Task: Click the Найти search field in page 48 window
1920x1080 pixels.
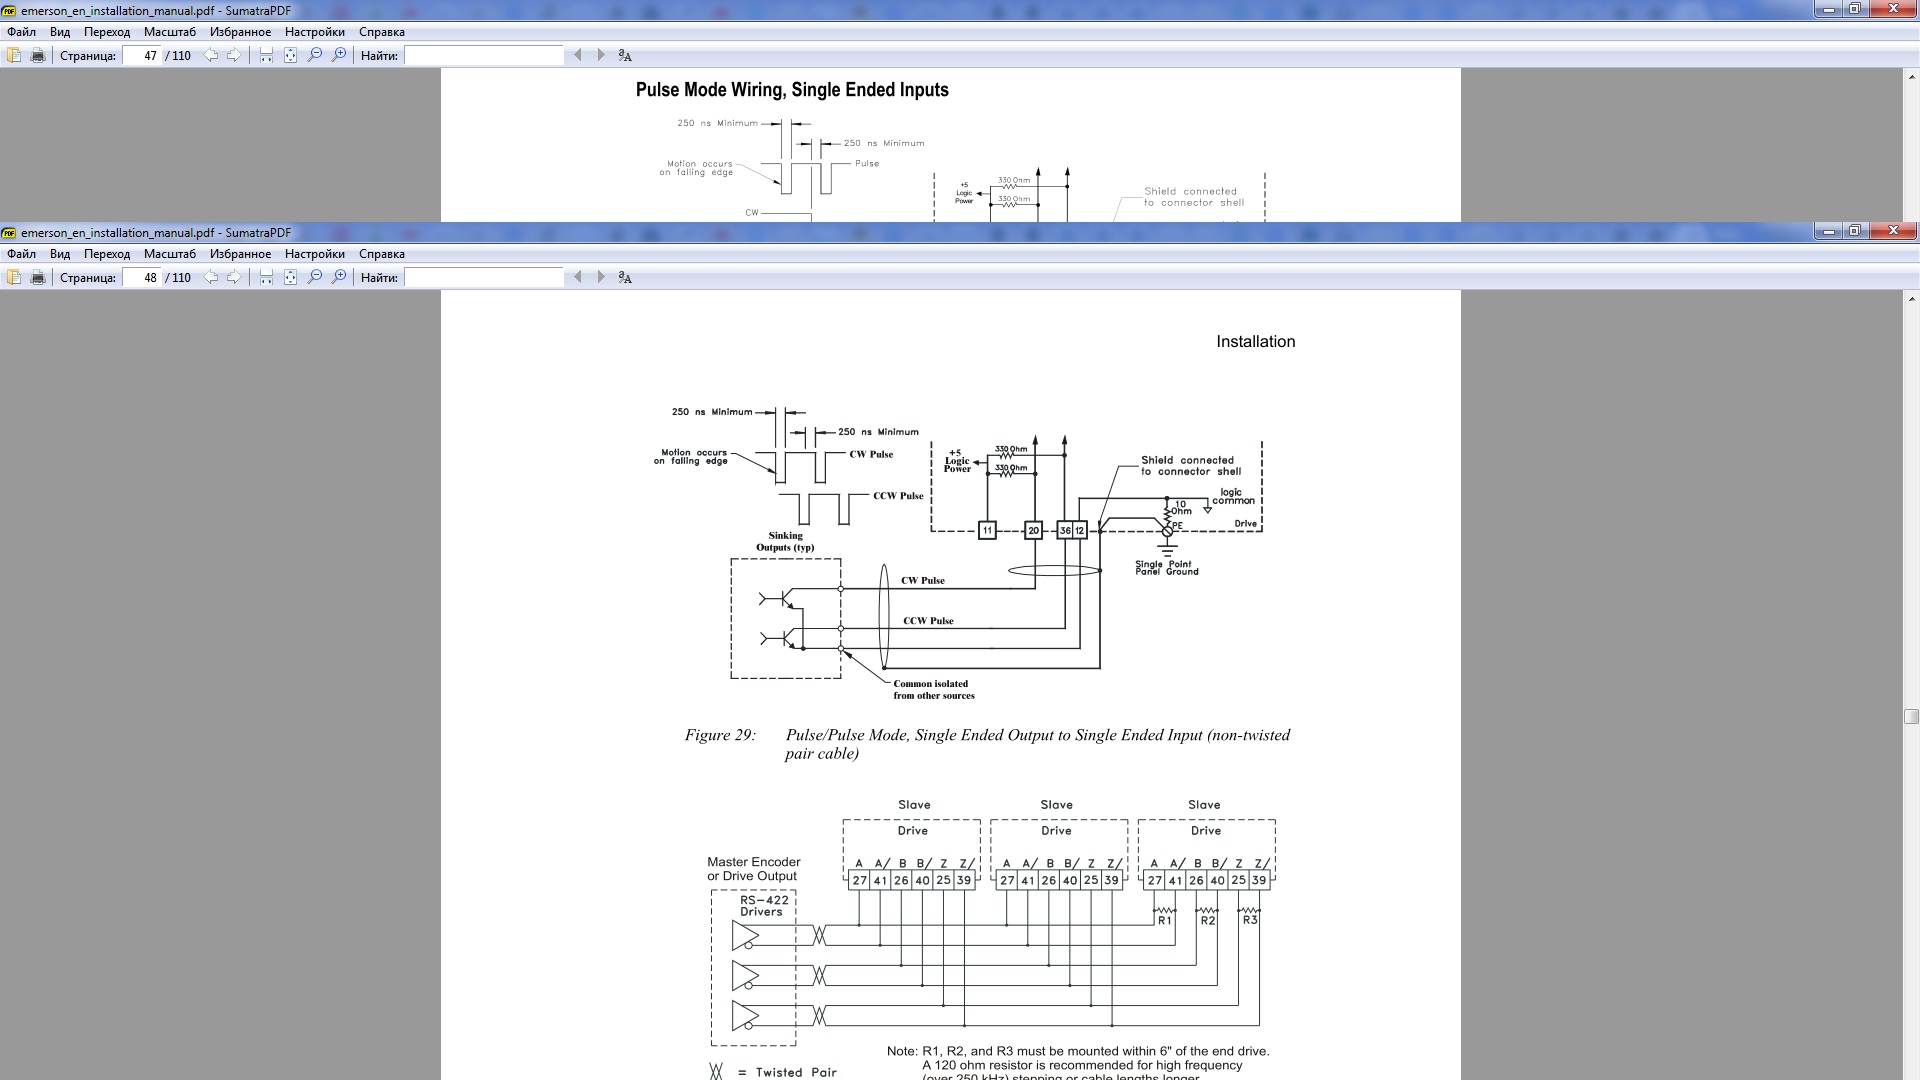Action: click(484, 277)
